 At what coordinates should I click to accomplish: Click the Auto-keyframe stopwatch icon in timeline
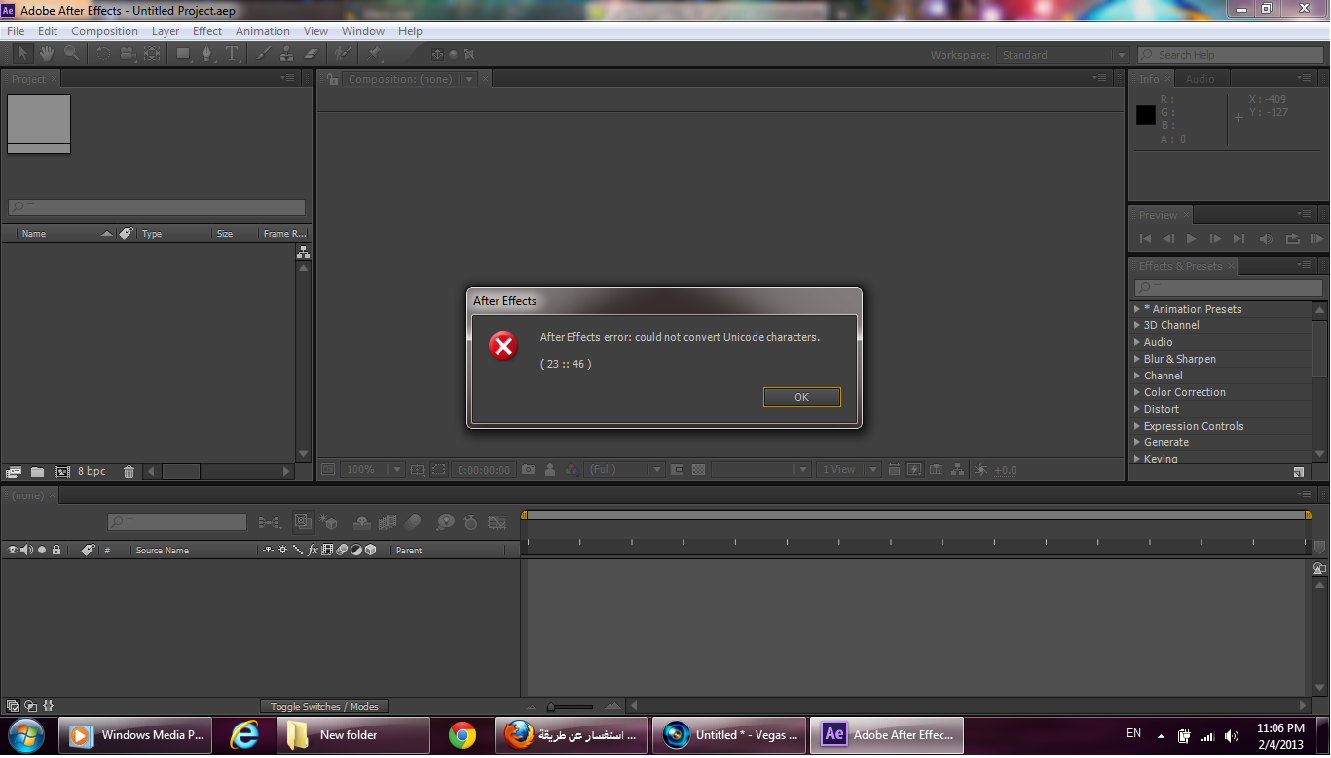pos(469,522)
